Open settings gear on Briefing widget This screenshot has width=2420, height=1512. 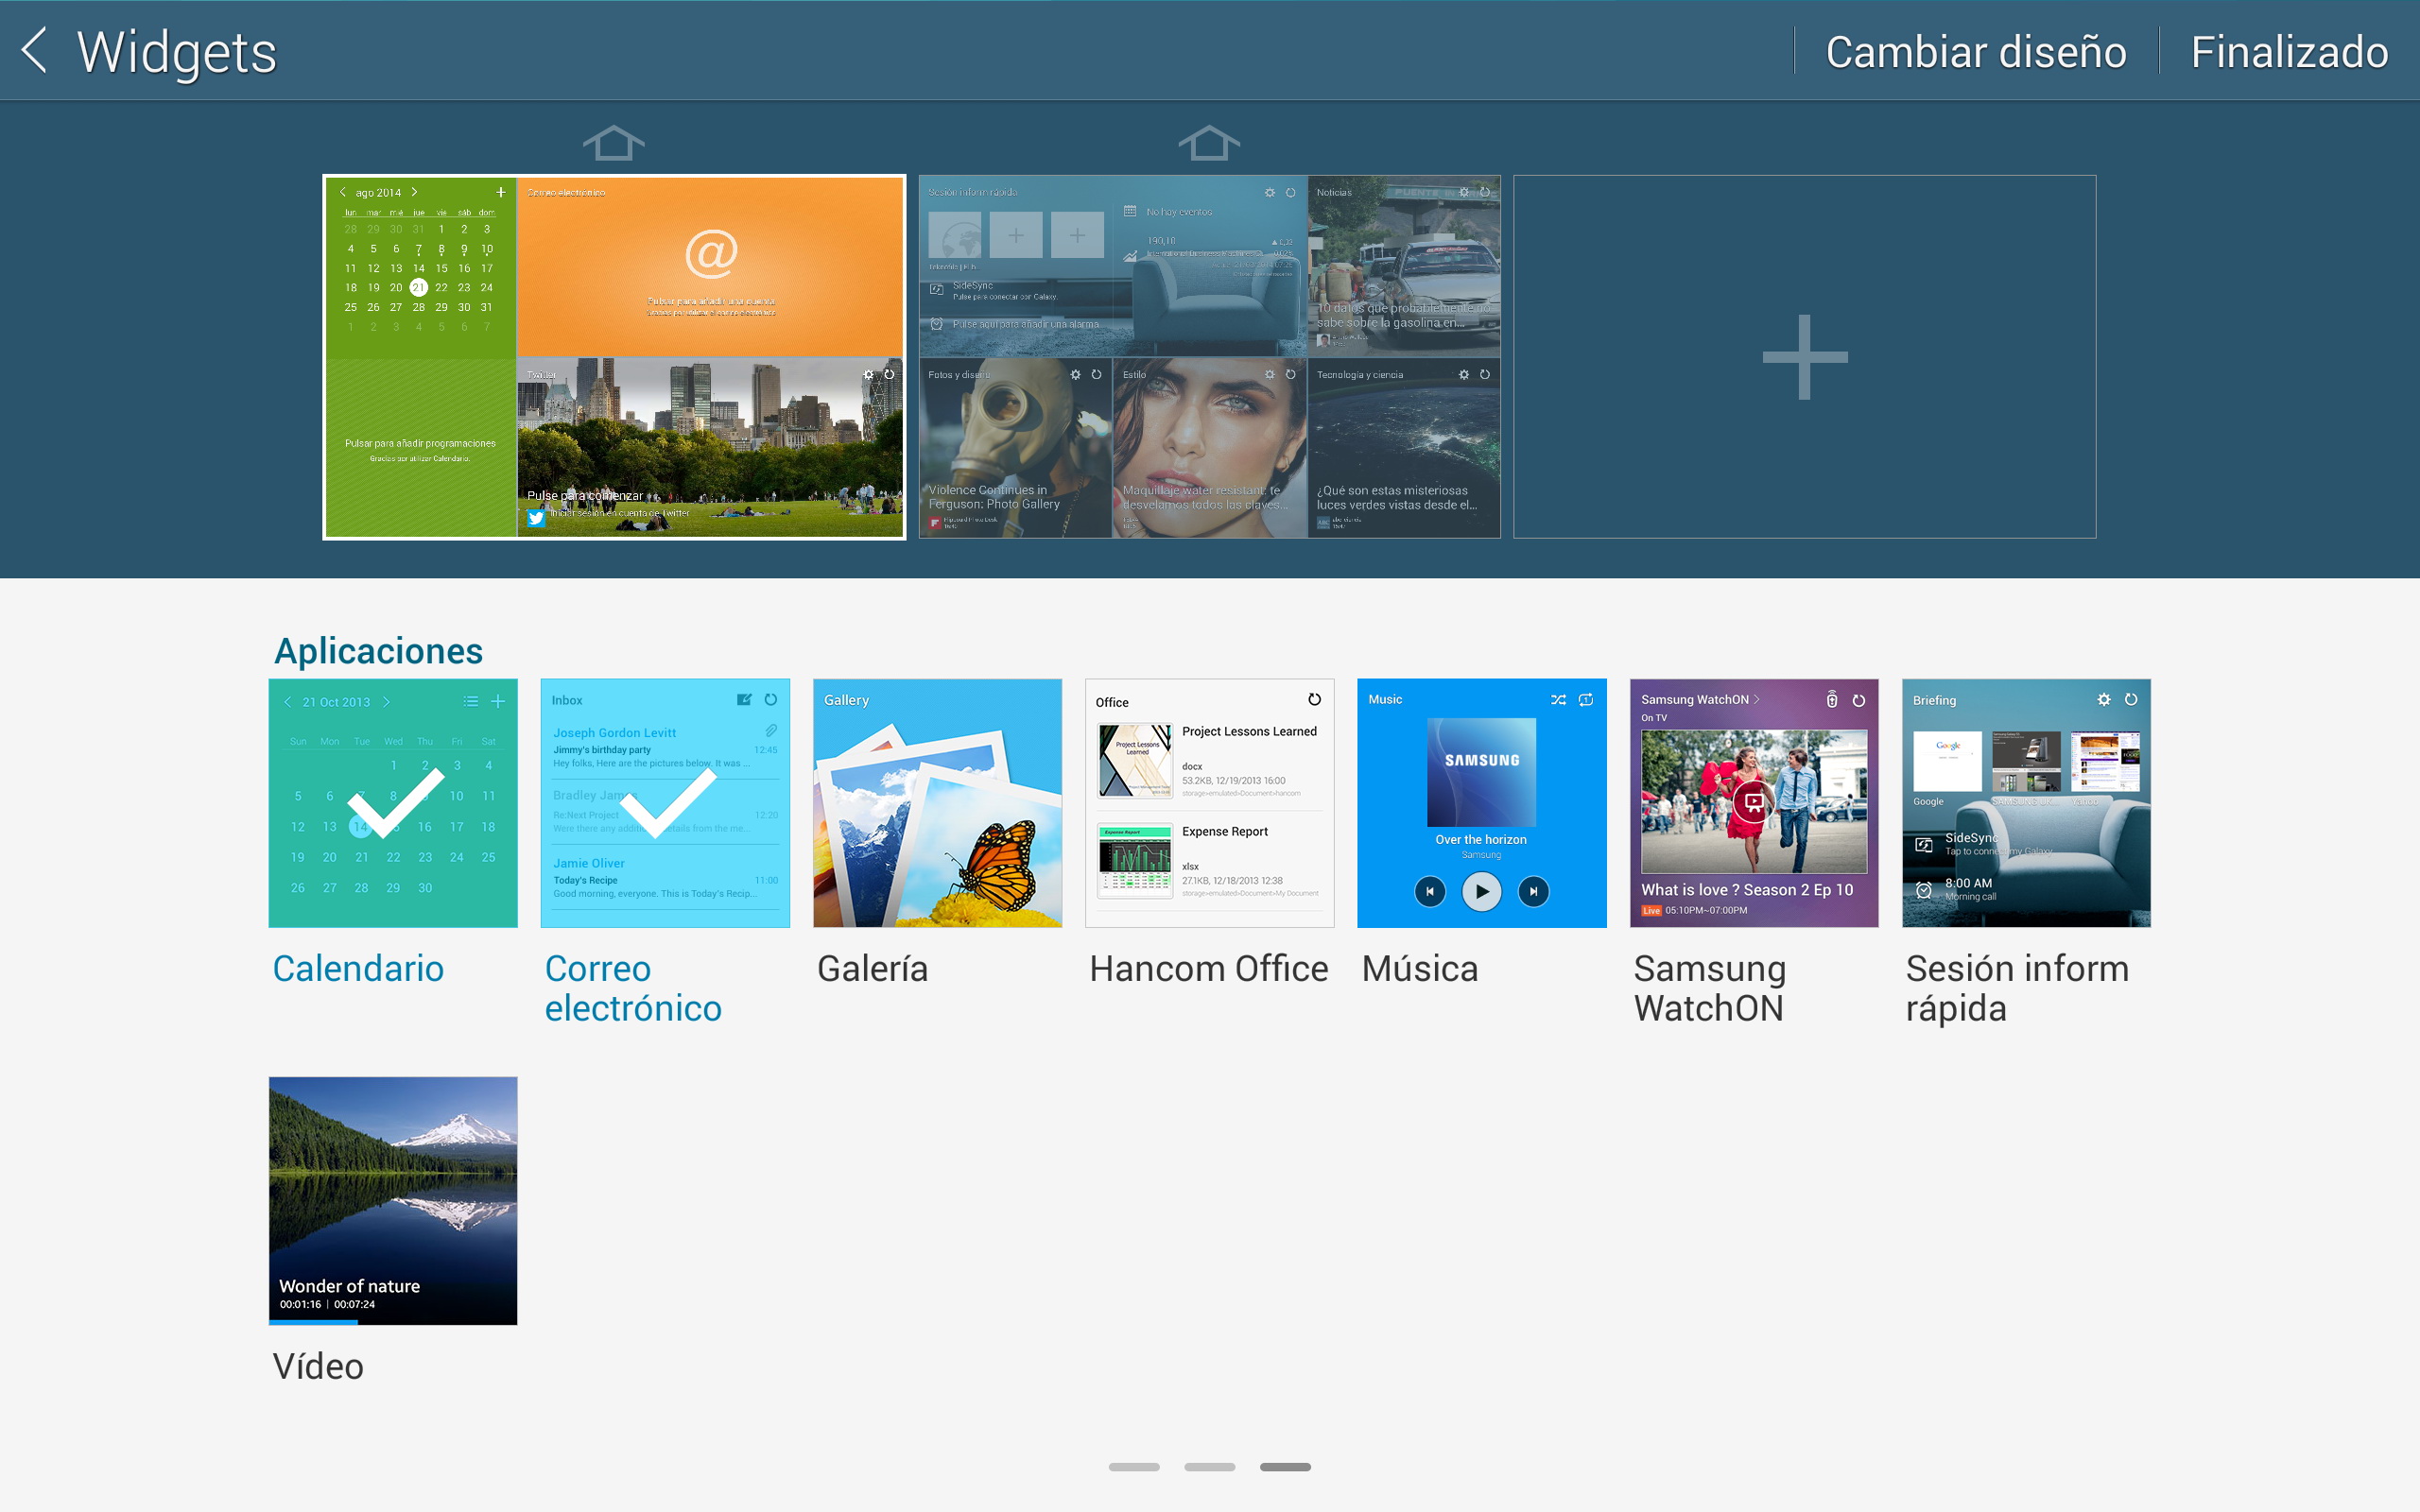pos(2103,700)
